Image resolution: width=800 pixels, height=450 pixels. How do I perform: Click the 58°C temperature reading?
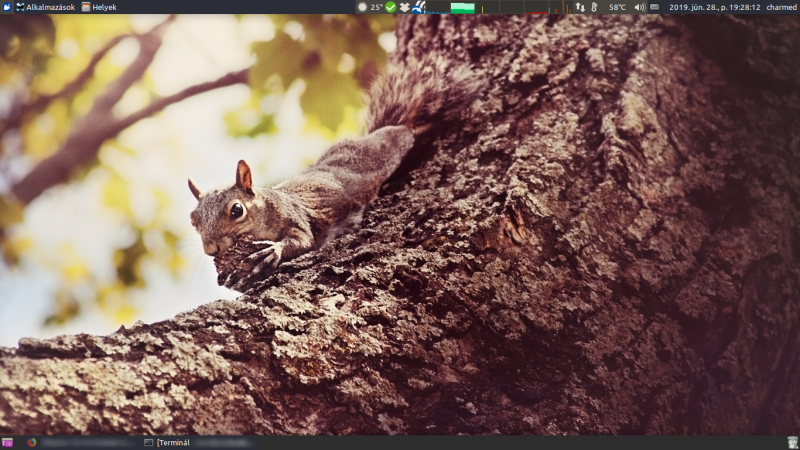click(617, 7)
